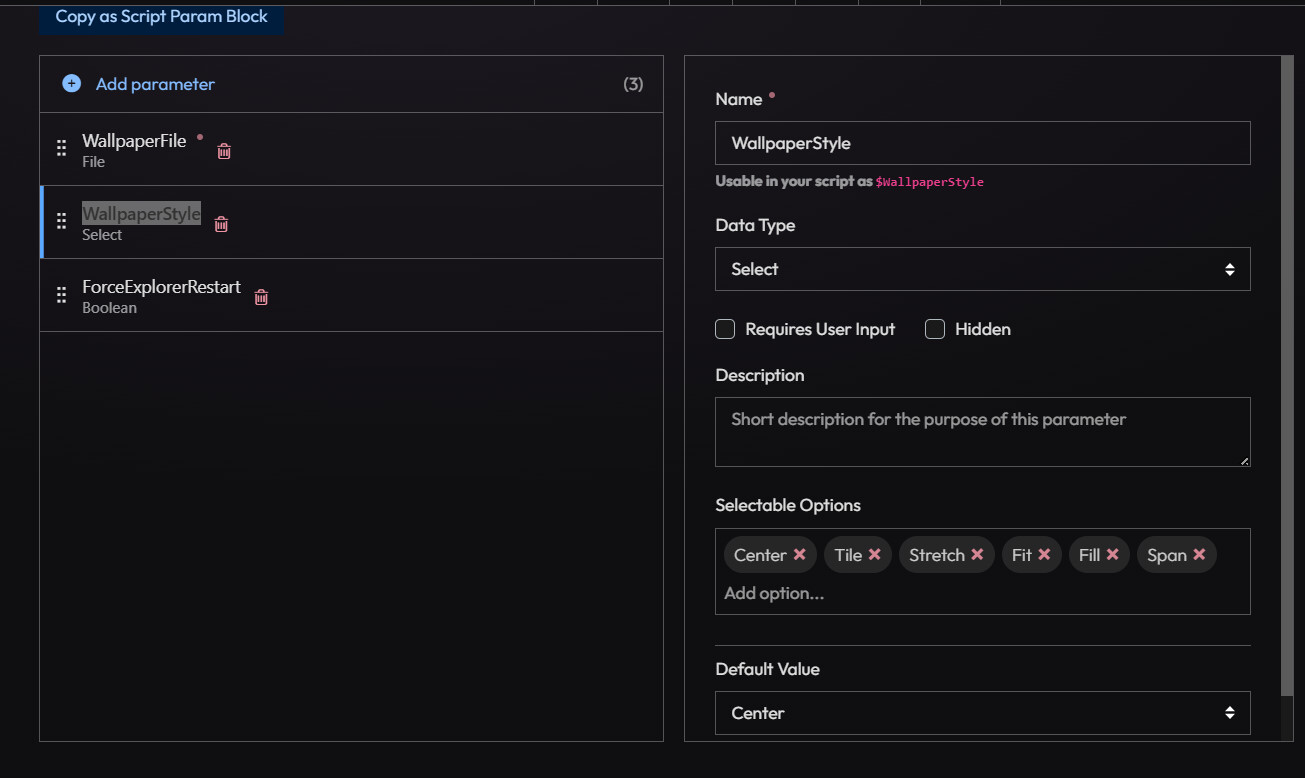This screenshot has width=1305, height=778.
Task: Click the properties panel vertical scrollbar
Action: pyautogui.click(x=1286, y=375)
